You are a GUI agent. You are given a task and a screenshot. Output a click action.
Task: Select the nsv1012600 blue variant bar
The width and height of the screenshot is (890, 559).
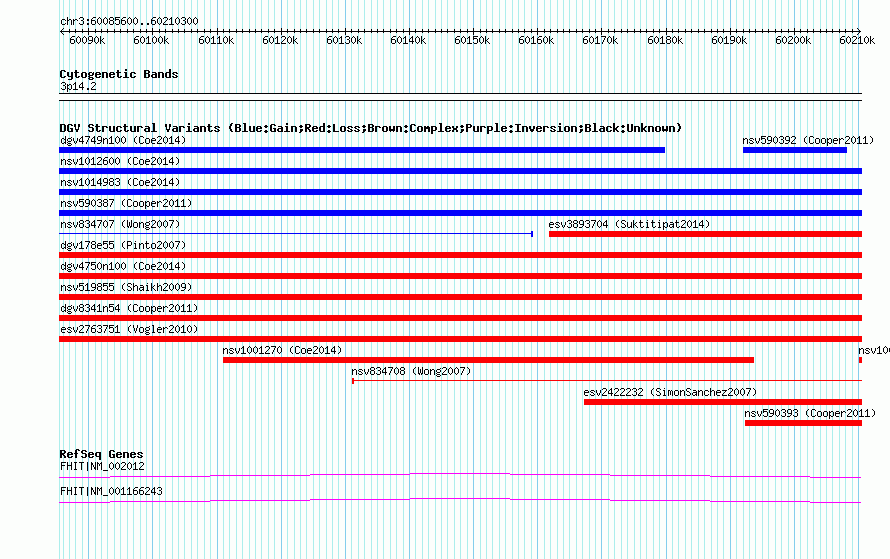coord(460,171)
